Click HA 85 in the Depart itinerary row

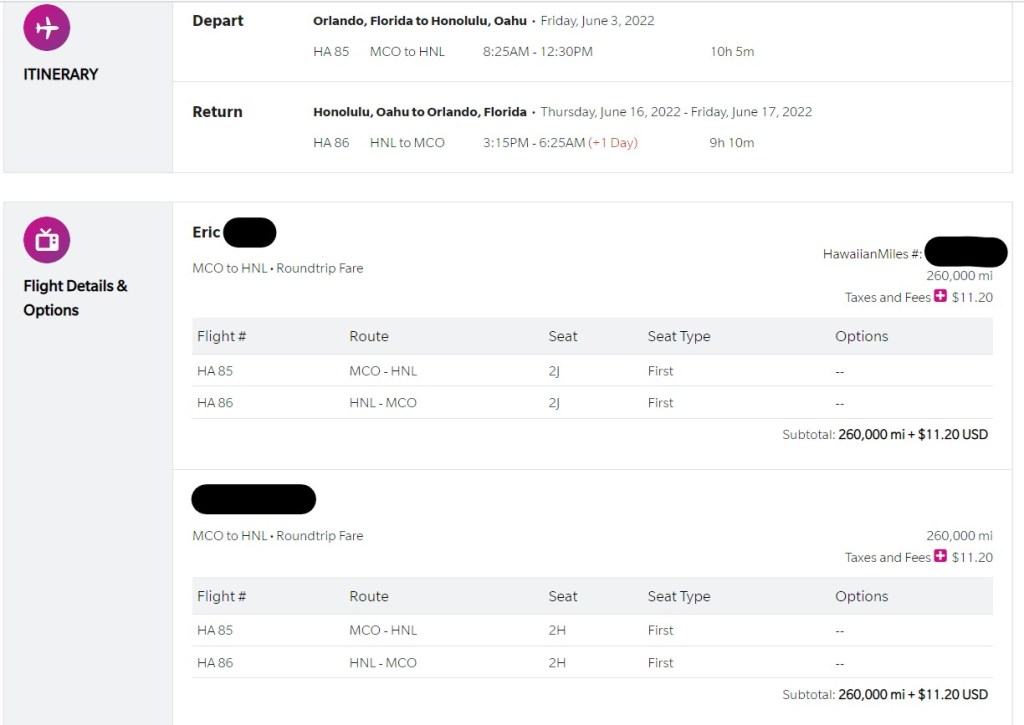click(331, 51)
